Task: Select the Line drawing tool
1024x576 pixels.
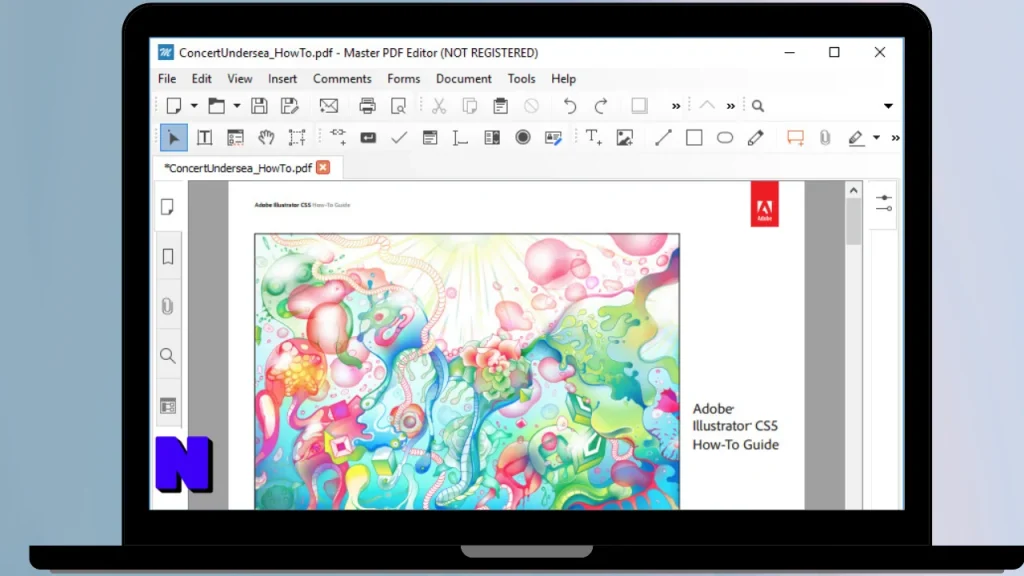Action: pyautogui.click(x=663, y=138)
